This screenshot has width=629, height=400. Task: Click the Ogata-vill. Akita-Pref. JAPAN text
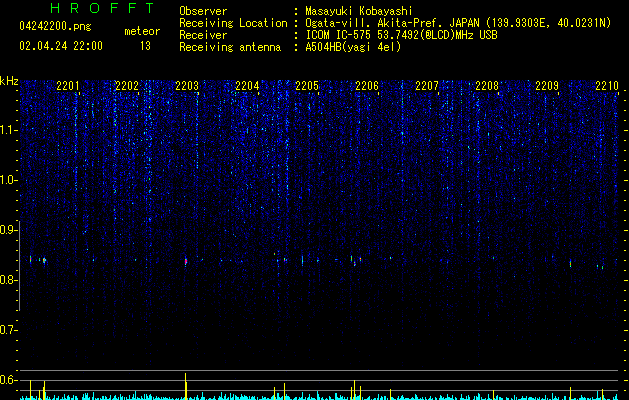click(x=392, y=23)
